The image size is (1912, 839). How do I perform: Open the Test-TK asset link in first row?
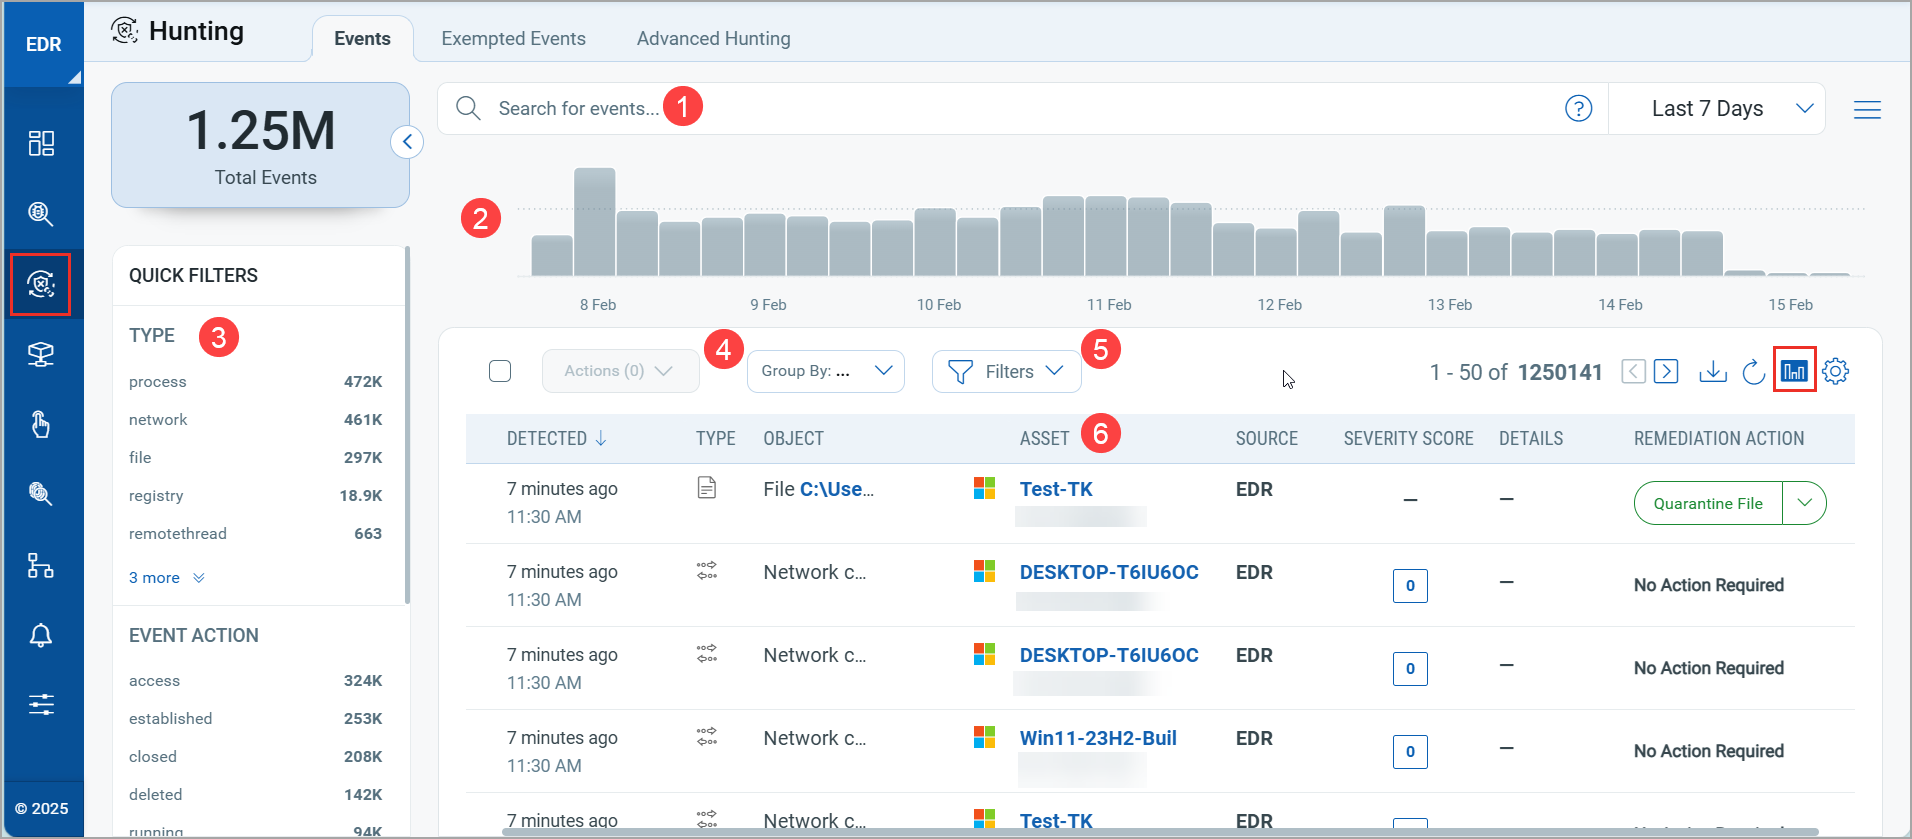click(1056, 489)
